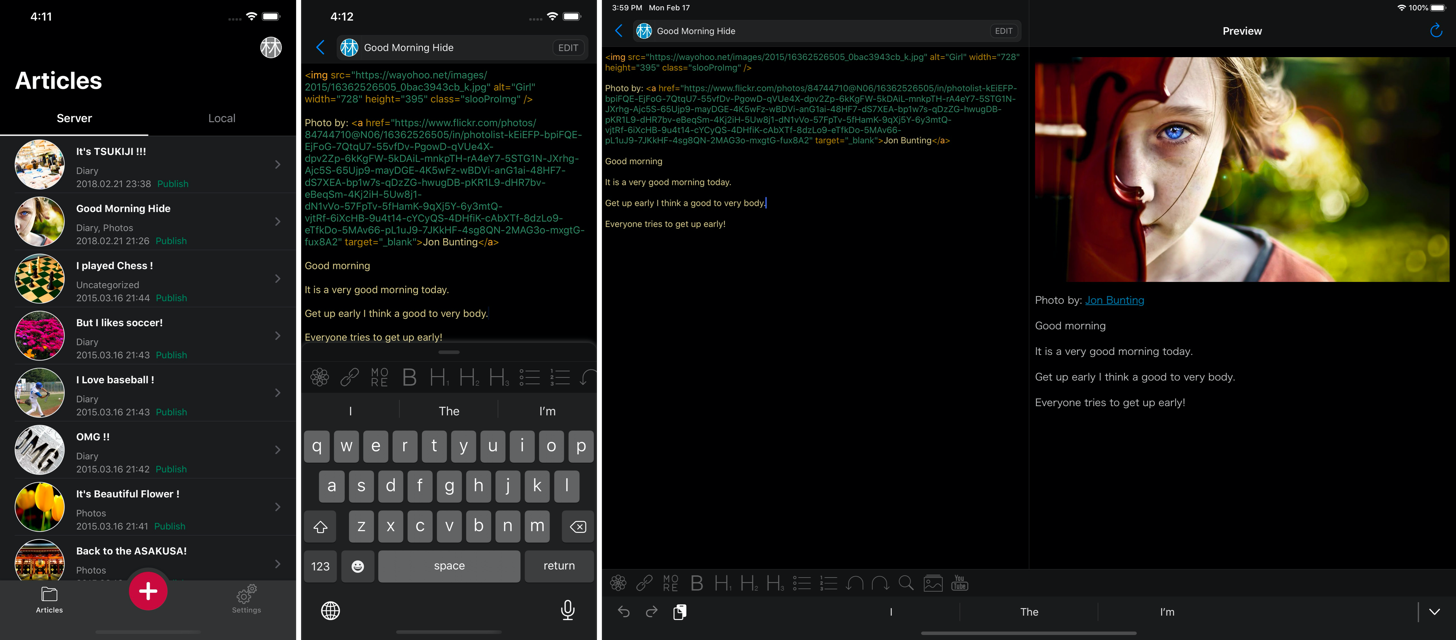
Task: Open the "But I likes soccer!" article
Action: 148,336
